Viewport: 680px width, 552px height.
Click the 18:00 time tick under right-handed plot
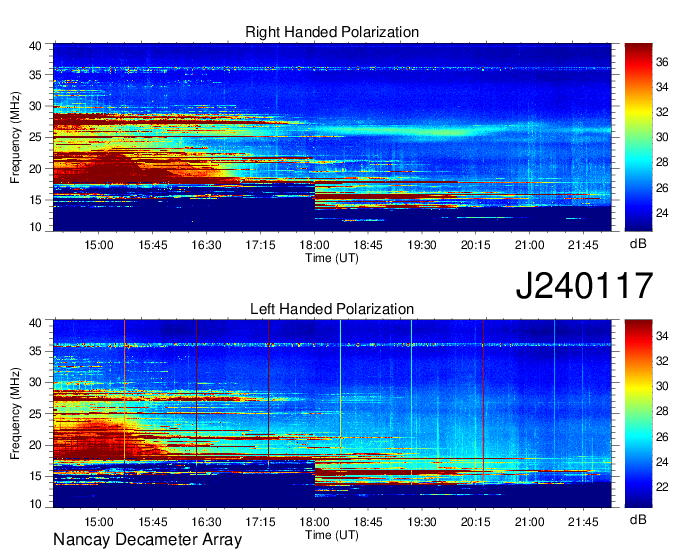(314, 245)
